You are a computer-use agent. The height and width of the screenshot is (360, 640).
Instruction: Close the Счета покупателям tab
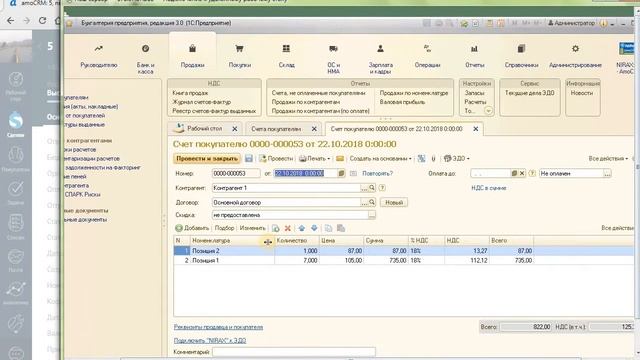tap(314, 129)
